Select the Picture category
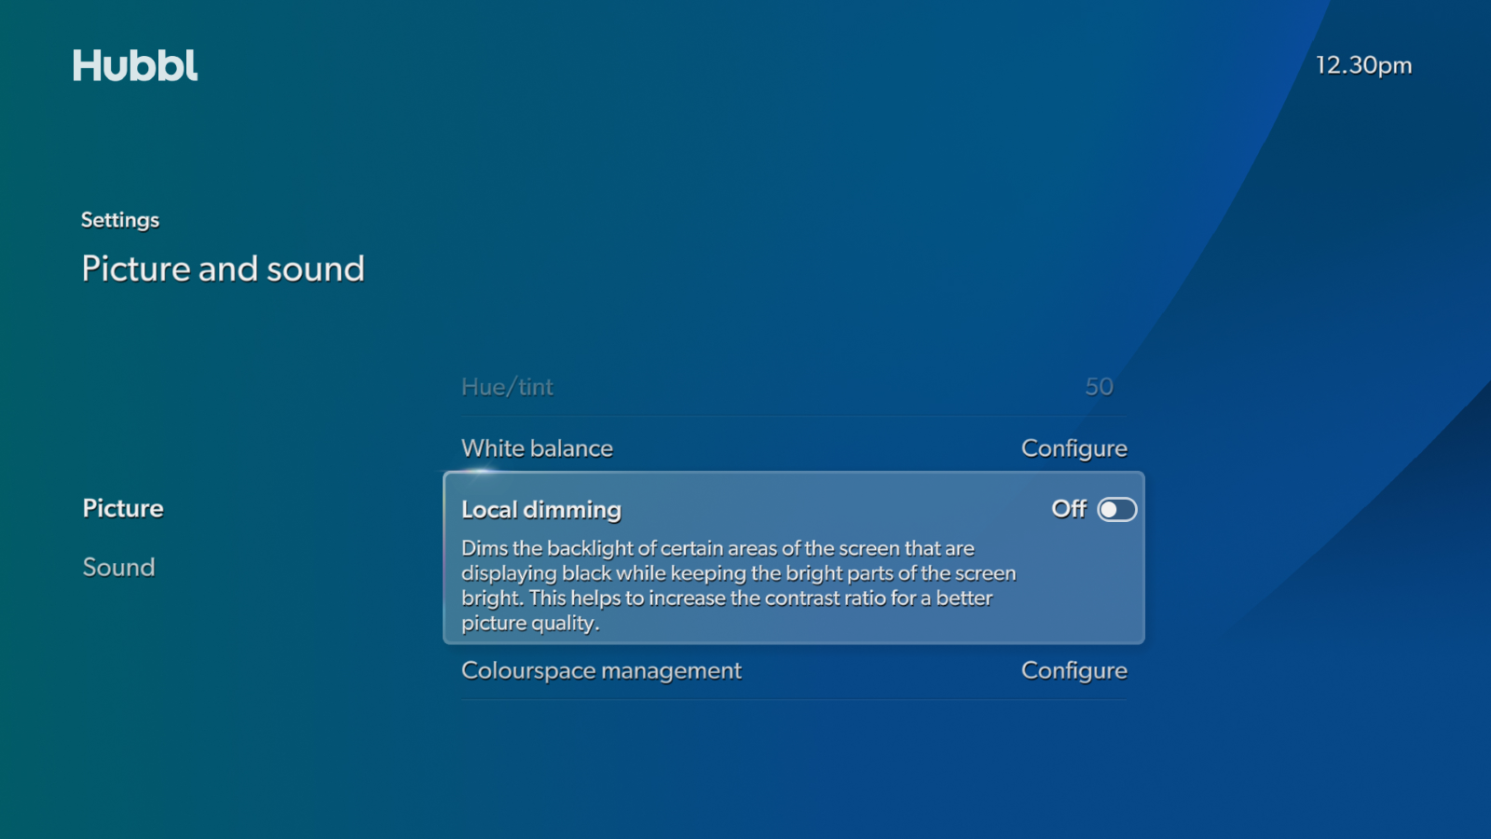This screenshot has height=839, width=1491. [122, 508]
